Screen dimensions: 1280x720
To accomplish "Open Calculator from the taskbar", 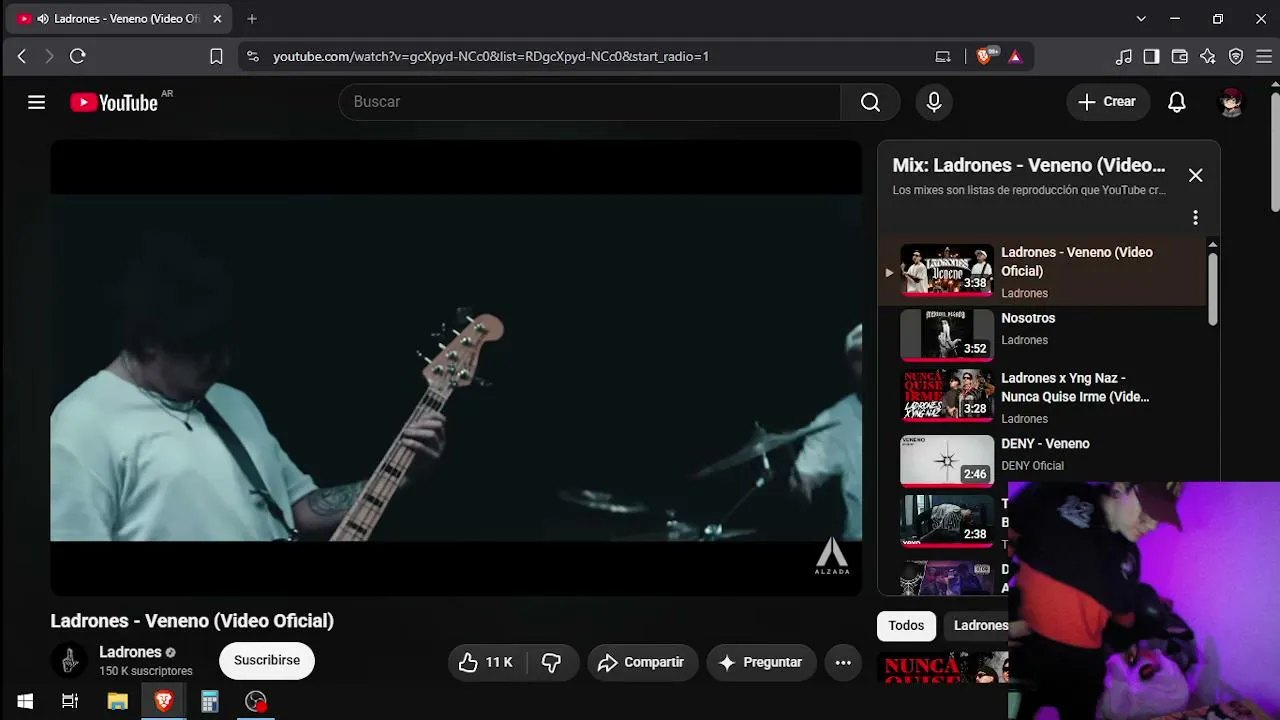I will [x=209, y=701].
